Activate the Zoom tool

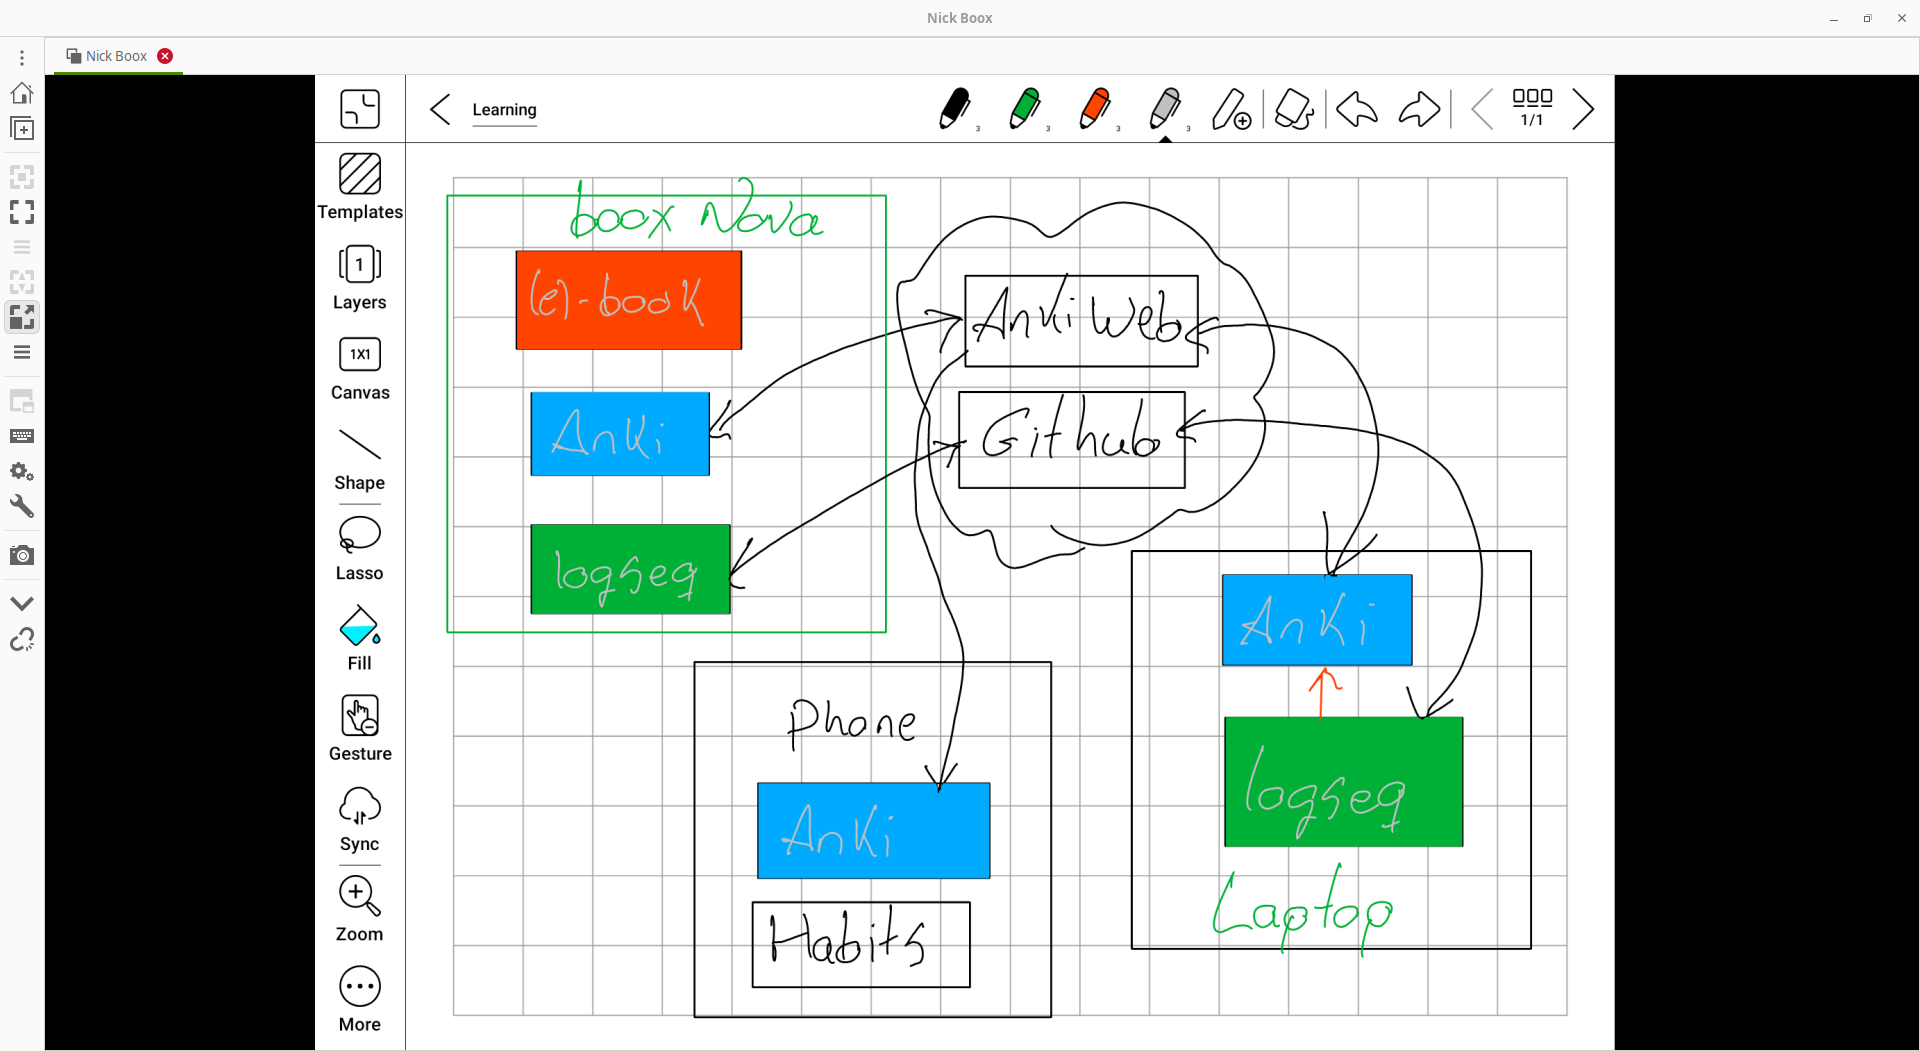point(360,909)
